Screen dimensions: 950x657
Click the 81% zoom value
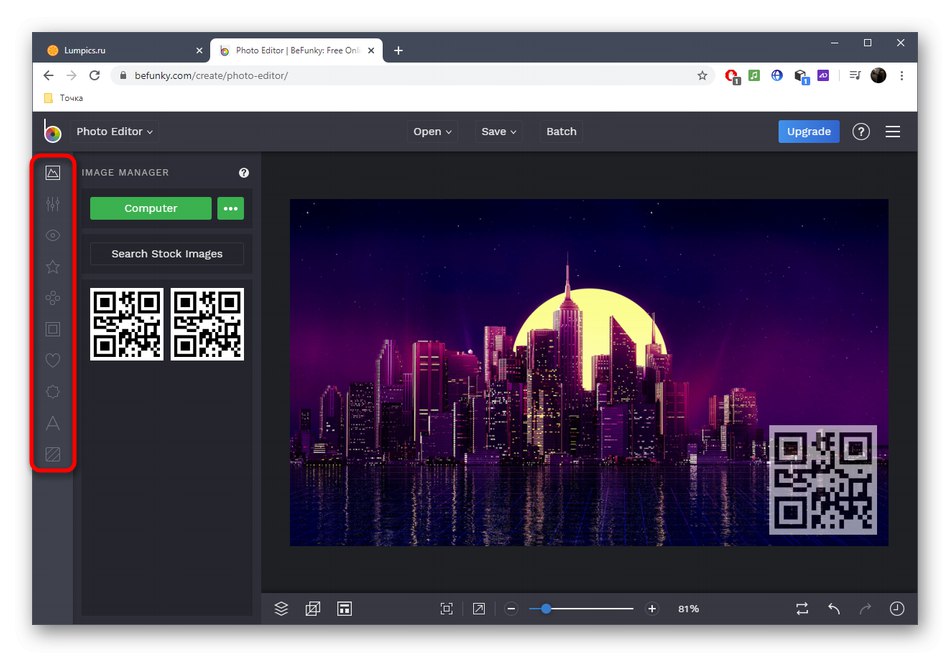coord(688,609)
